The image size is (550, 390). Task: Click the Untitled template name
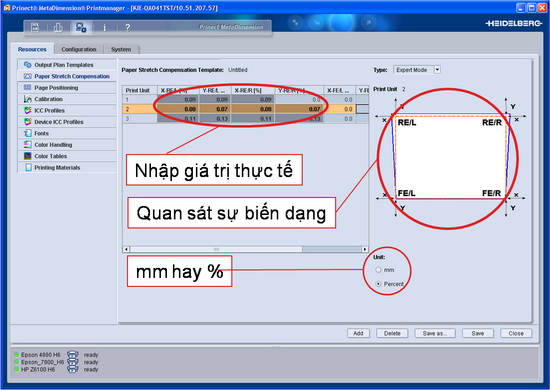point(237,70)
